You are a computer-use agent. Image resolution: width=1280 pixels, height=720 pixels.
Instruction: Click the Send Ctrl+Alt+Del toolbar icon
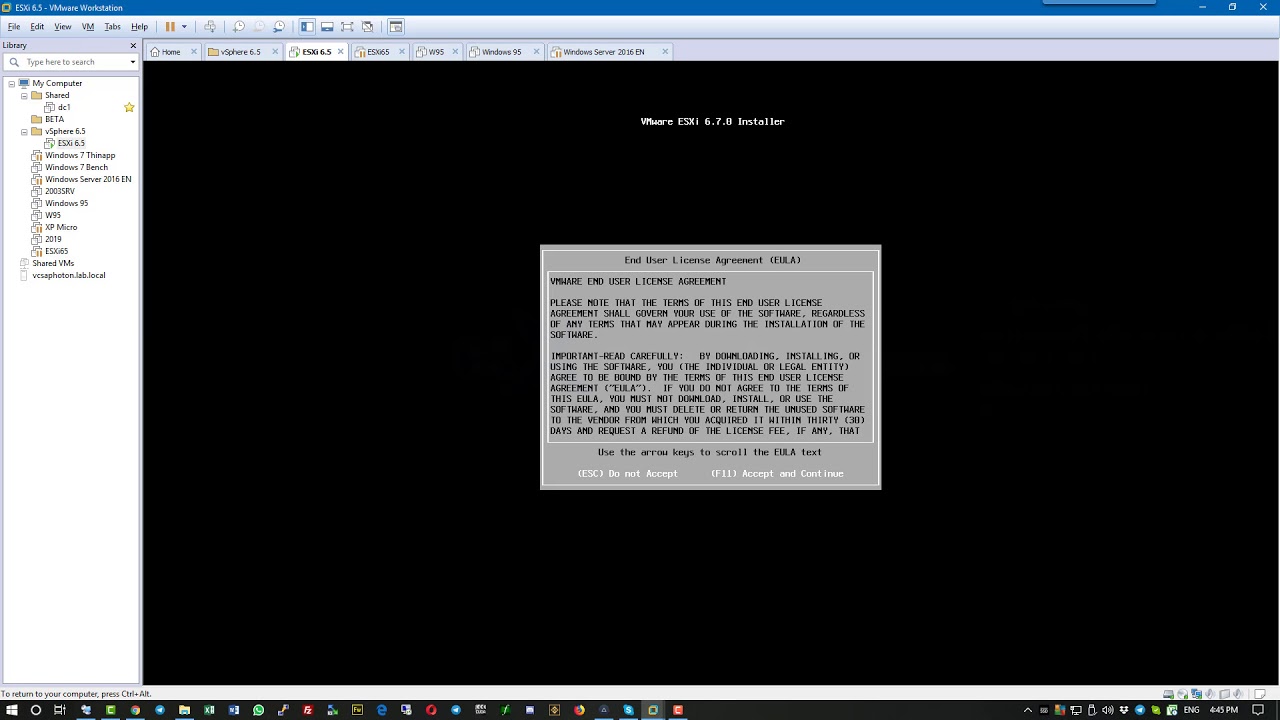(210, 27)
